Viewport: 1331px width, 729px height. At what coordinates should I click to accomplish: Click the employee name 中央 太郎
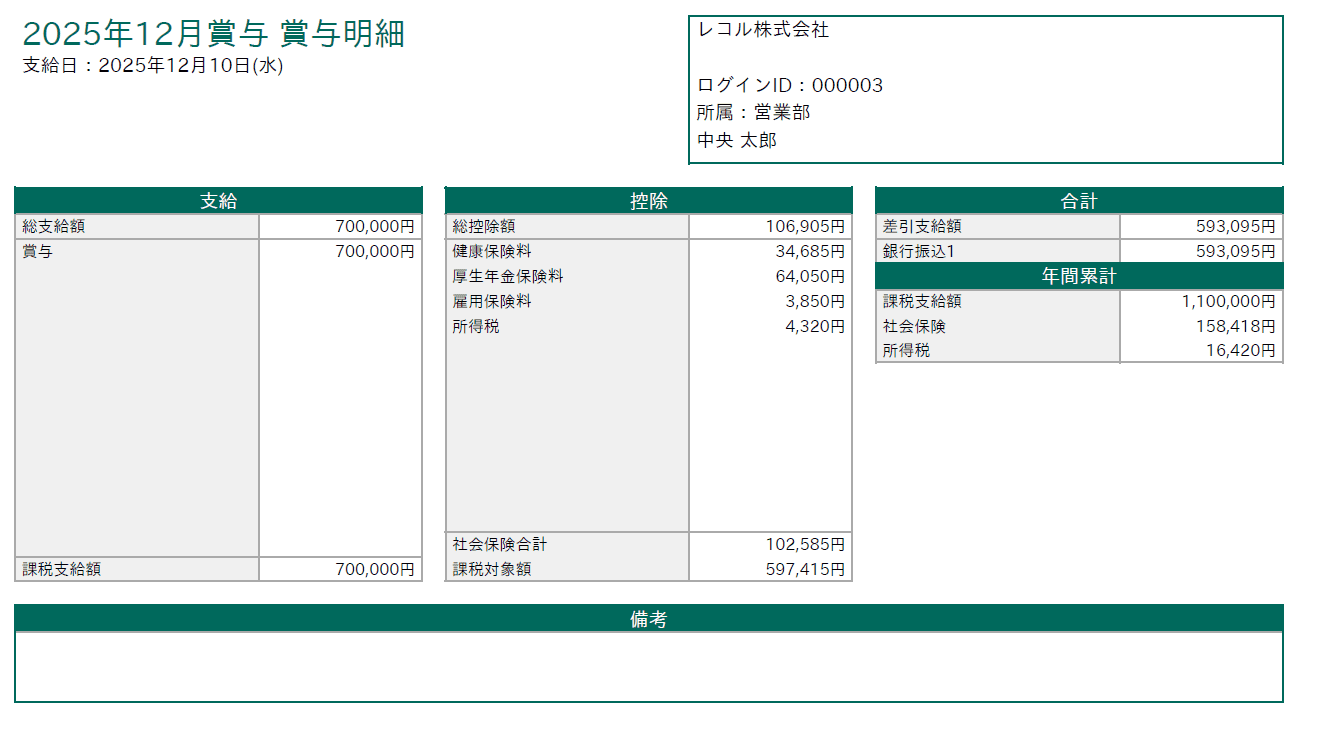[x=737, y=140]
